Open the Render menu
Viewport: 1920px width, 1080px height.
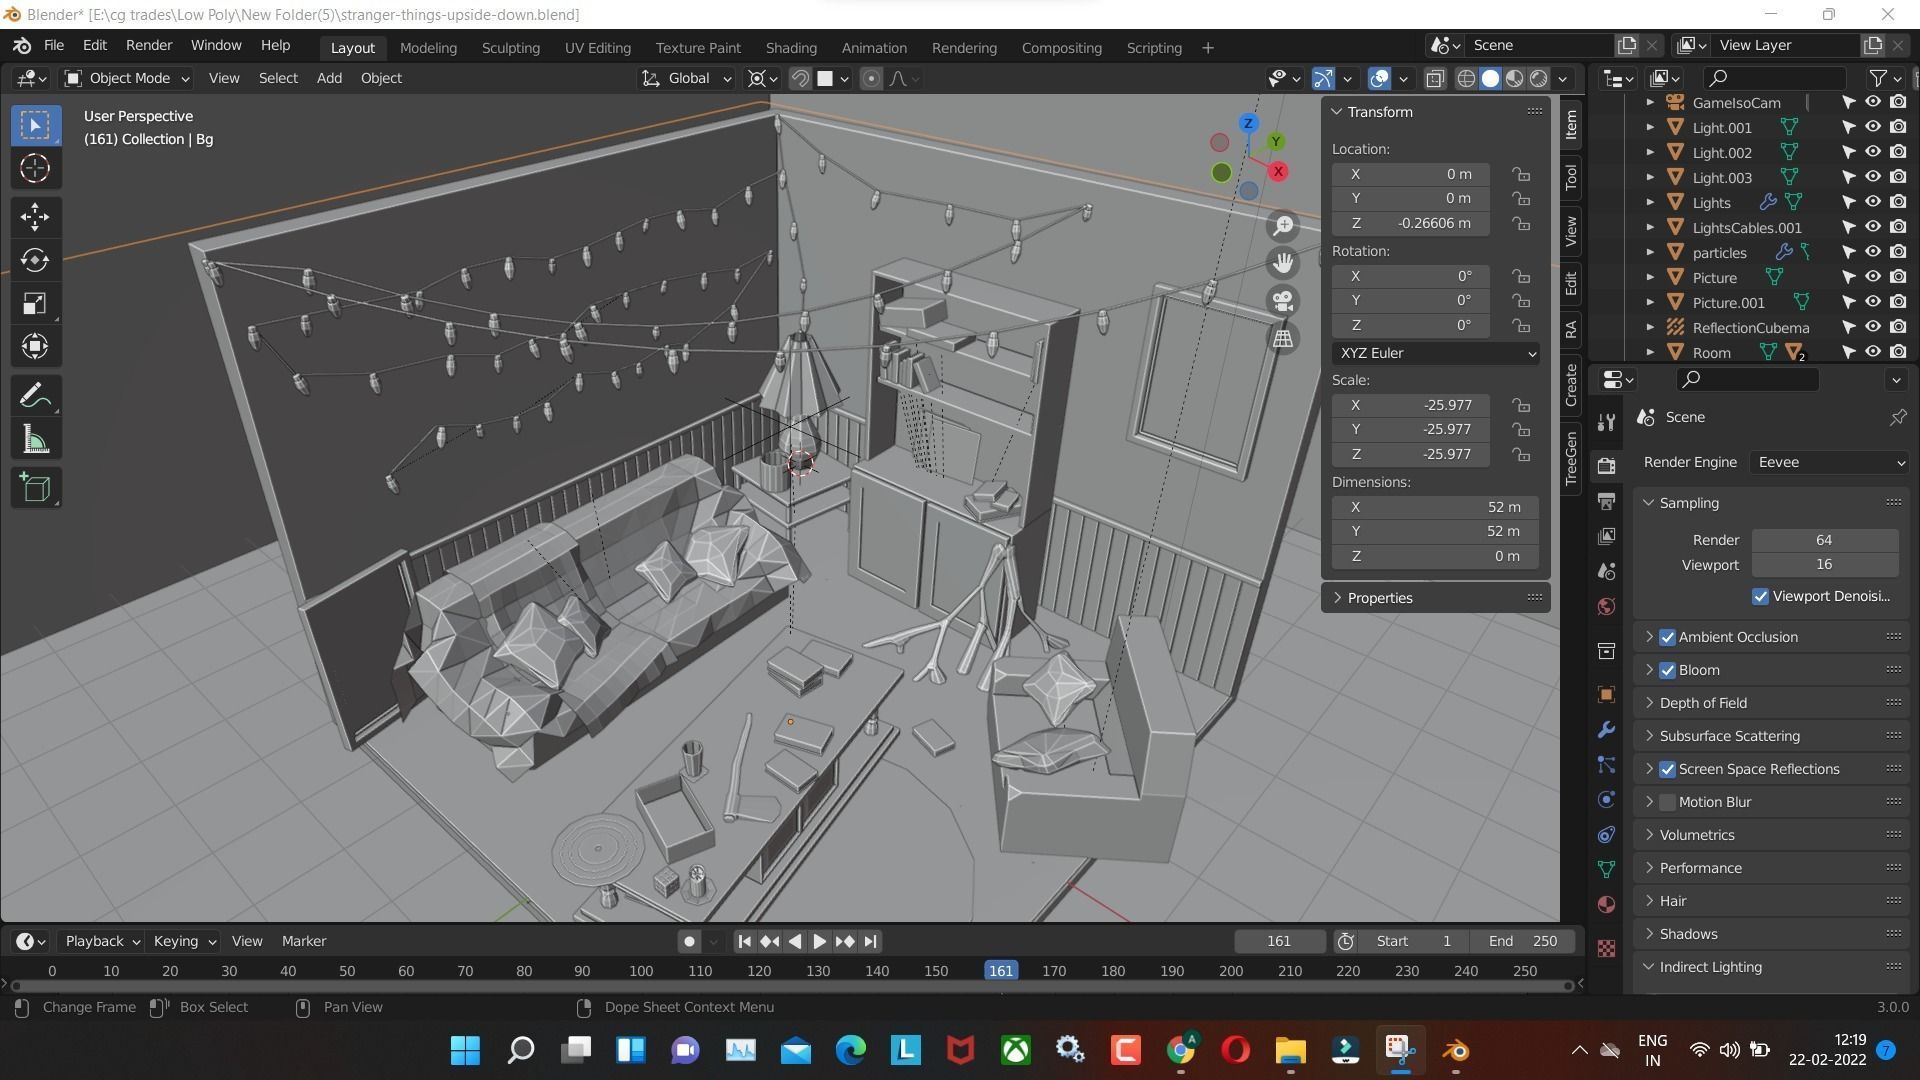(x=149, y=46)
